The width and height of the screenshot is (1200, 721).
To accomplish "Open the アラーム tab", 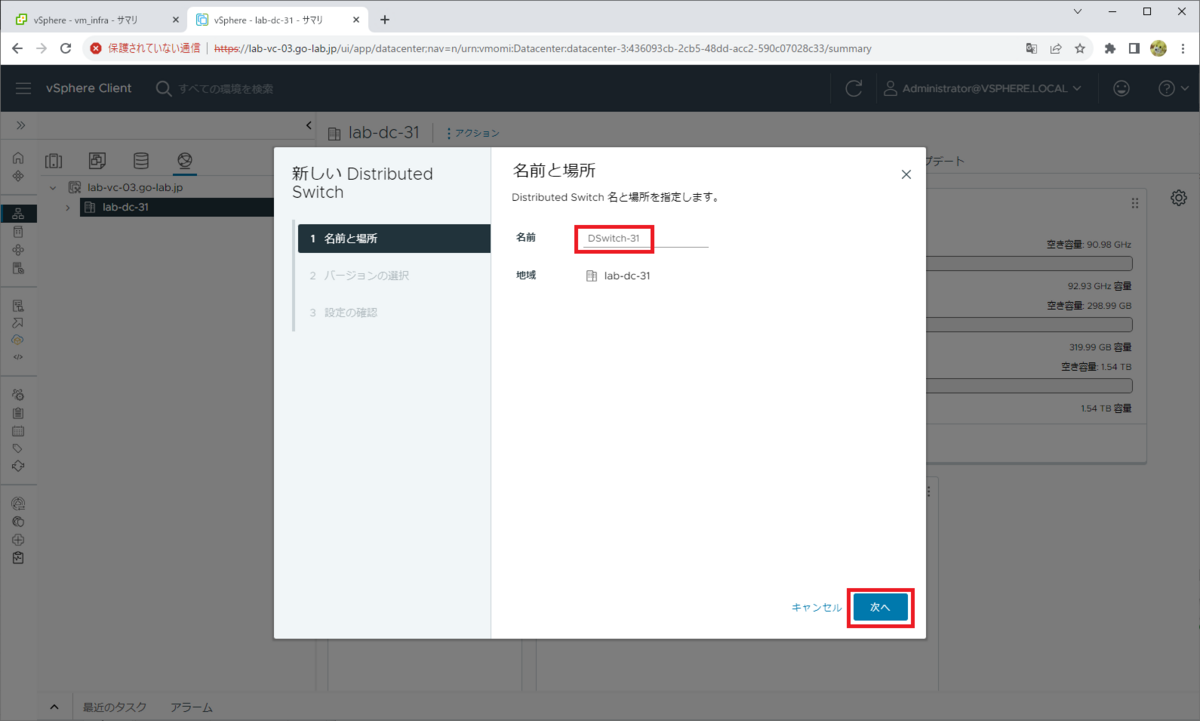I will 191,707.
